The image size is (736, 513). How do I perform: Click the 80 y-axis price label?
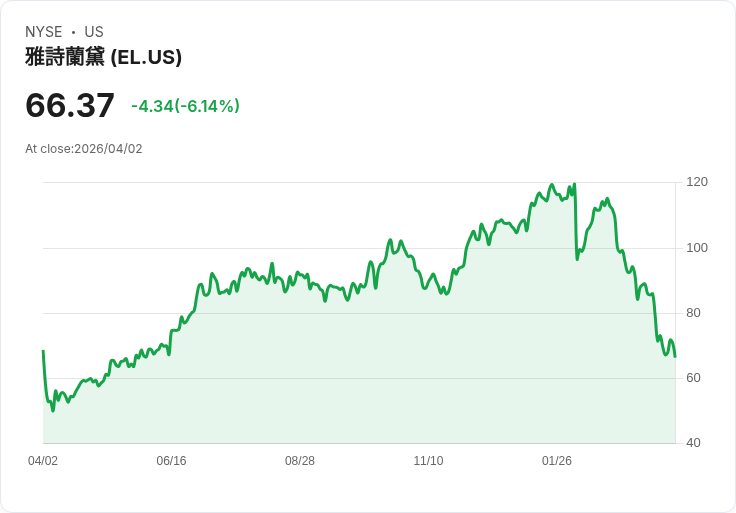(x=693, y=313)
